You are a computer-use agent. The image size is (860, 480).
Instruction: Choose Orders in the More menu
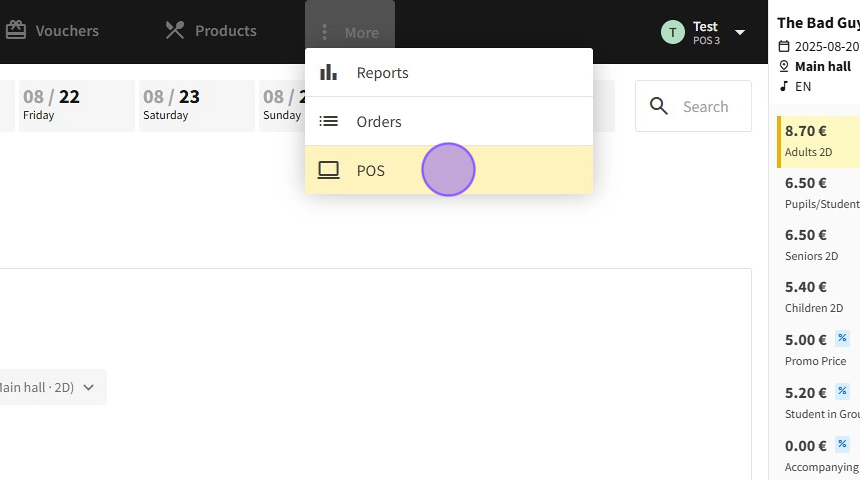click(x=379, y=122)
